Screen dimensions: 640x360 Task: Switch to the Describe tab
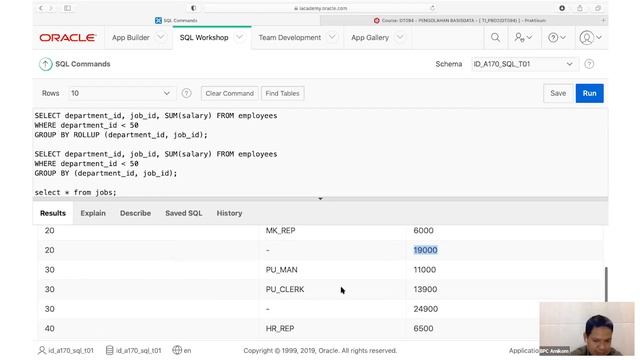(136, 213)
